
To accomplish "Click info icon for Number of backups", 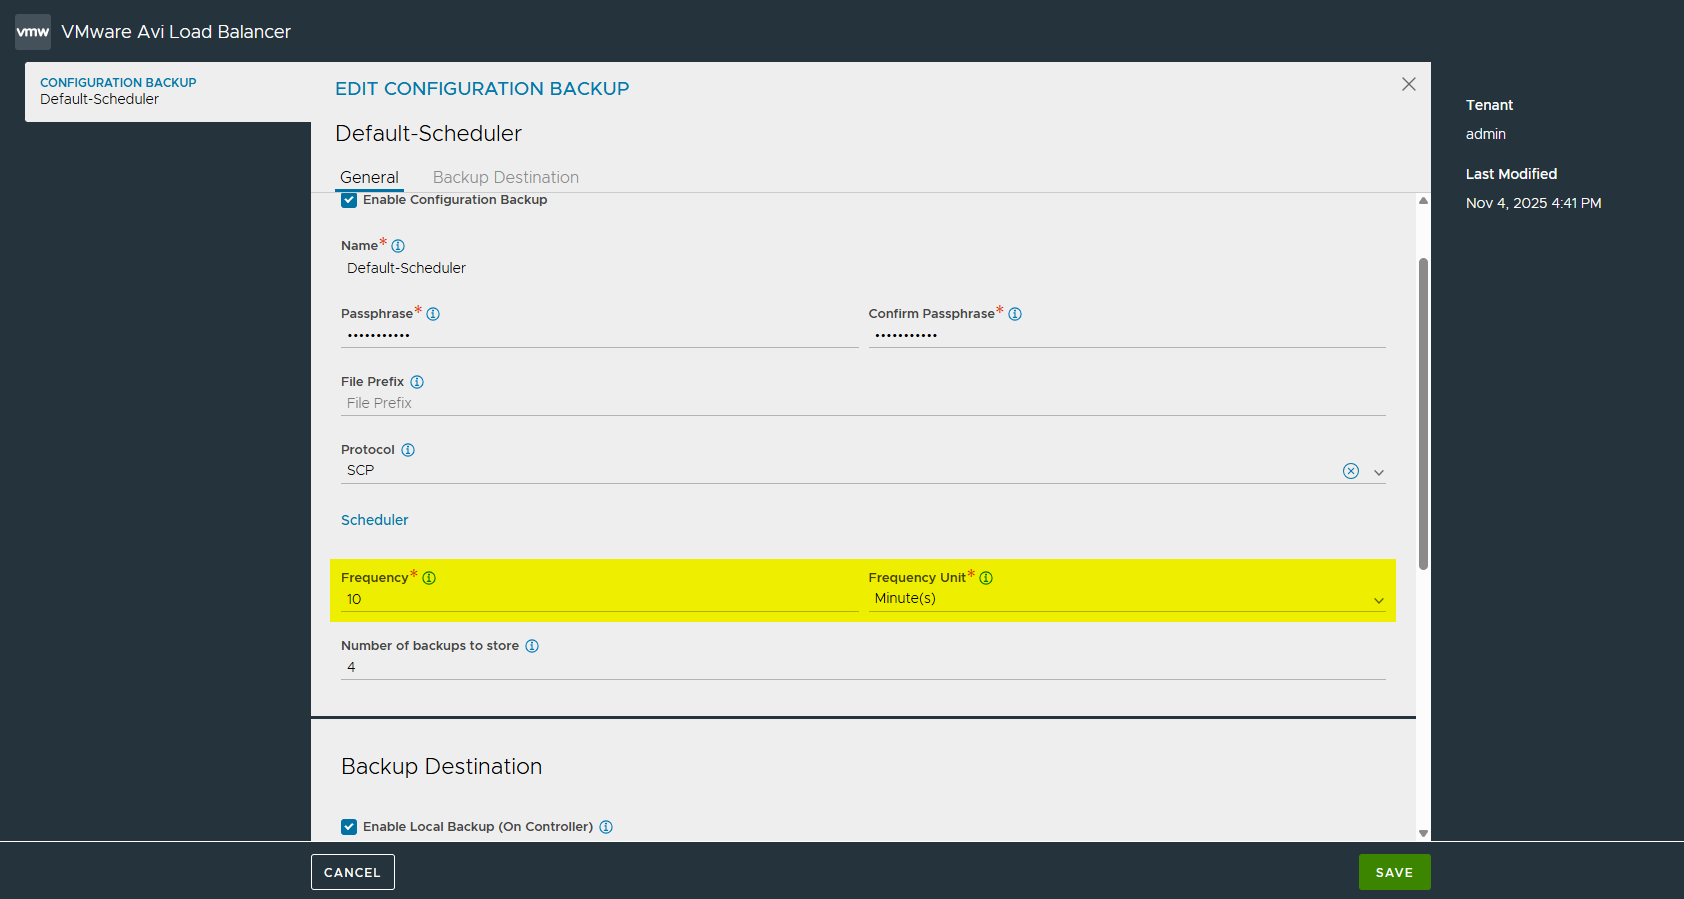I will pos(532,646).
